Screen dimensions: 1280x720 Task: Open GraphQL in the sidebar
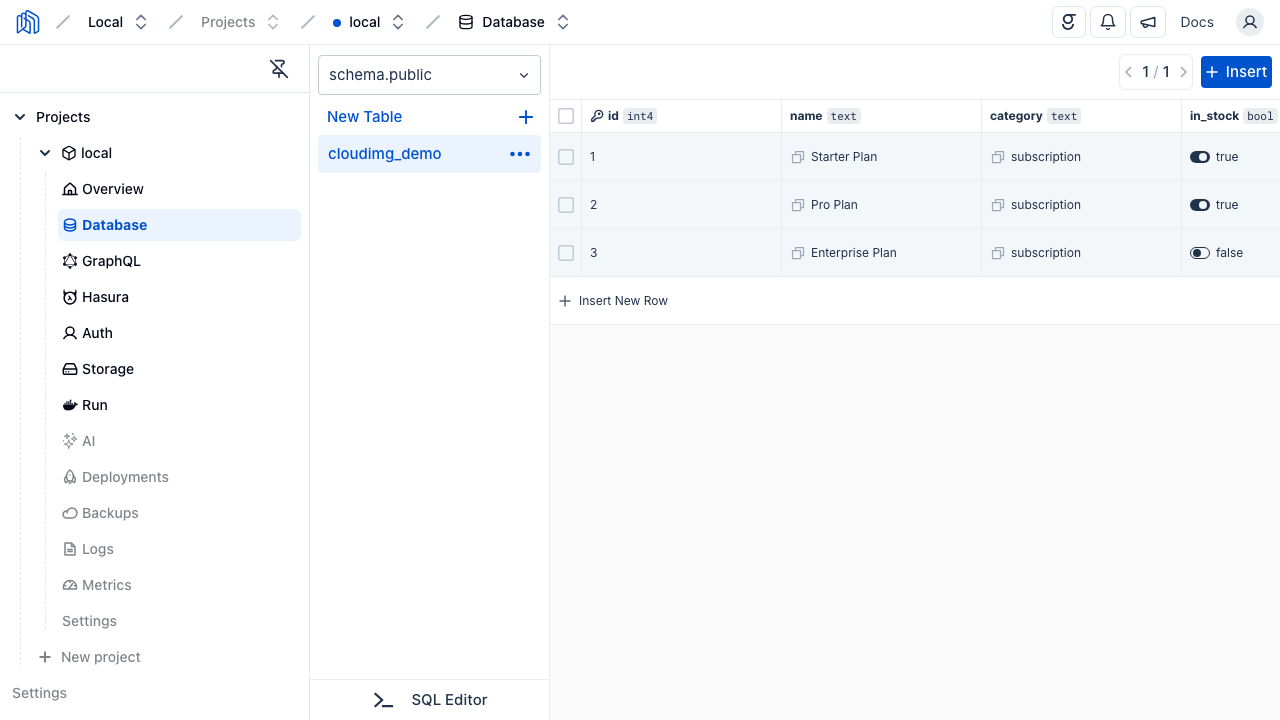(x=180, y=261)
